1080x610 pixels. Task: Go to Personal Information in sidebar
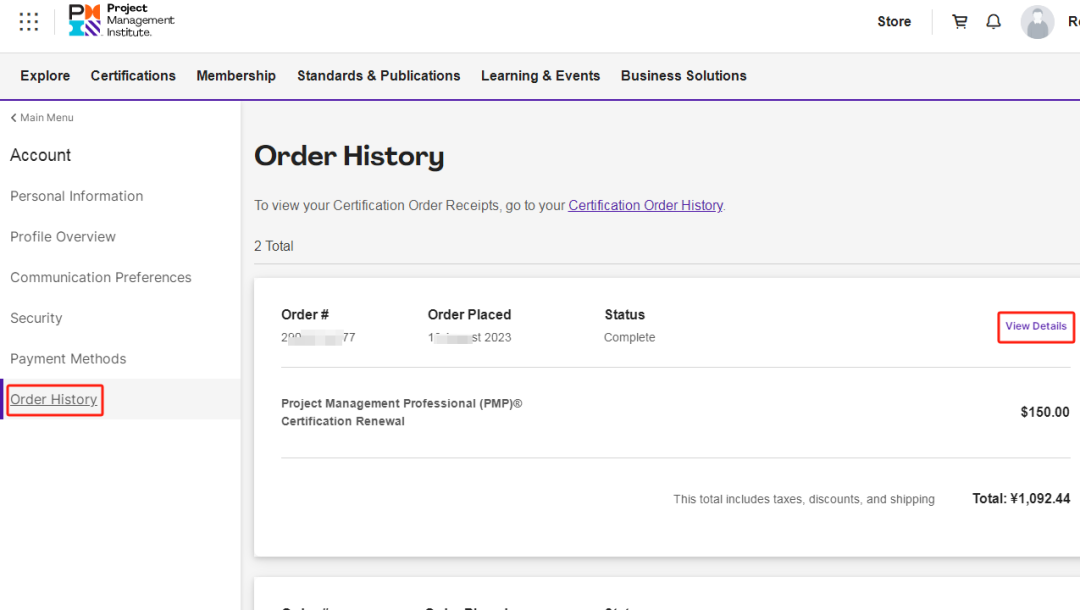[x=76, y=196]
